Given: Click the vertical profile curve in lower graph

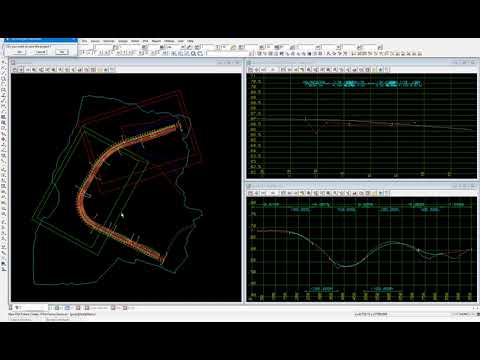Looking at the screenshot, I should click(x=347, y=266).
